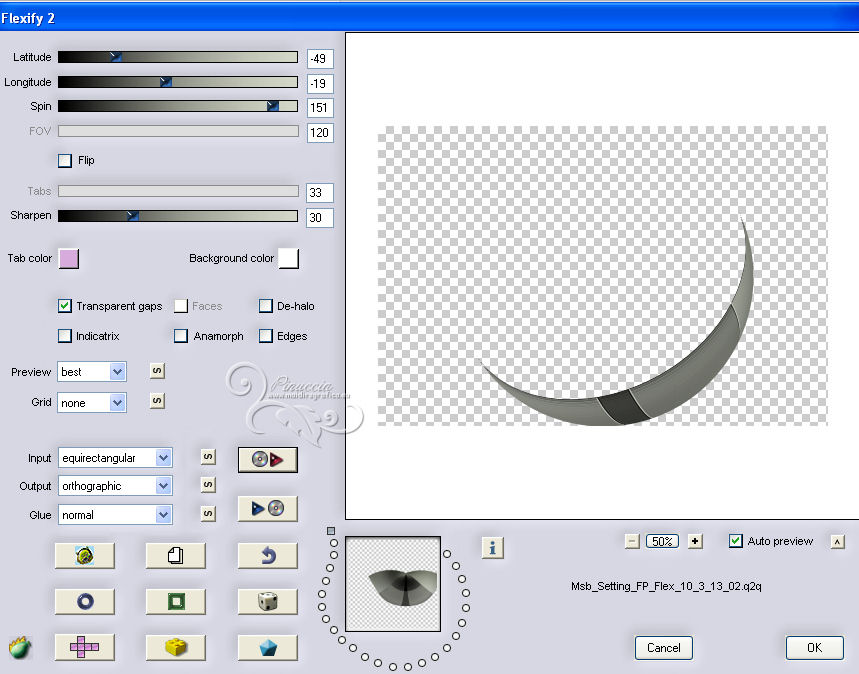This screenshot has height=674, width=859.
Task: Click the Longitude slider track
Action: (x=177, y=82)
